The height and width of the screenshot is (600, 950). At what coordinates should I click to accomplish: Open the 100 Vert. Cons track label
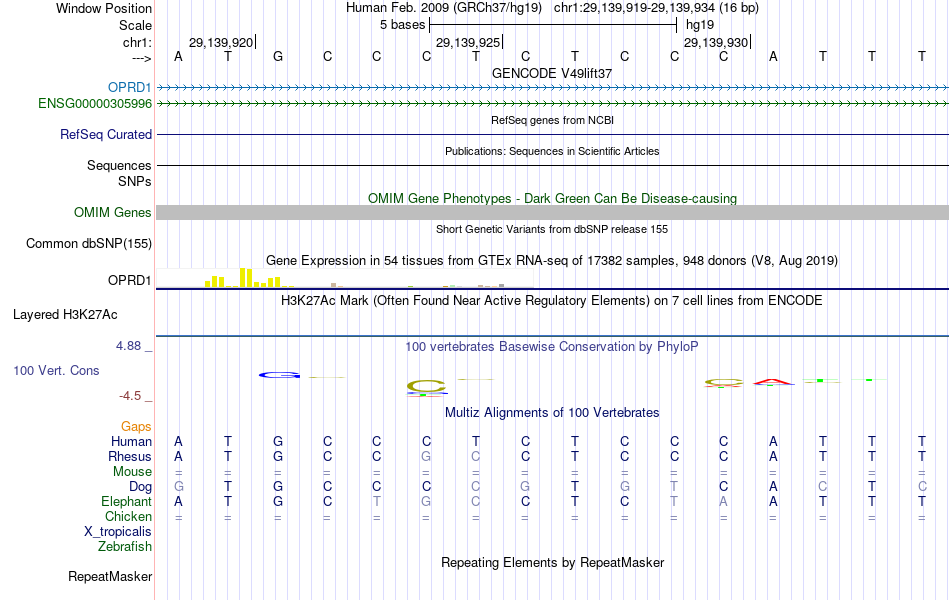[x=56, y=370]
